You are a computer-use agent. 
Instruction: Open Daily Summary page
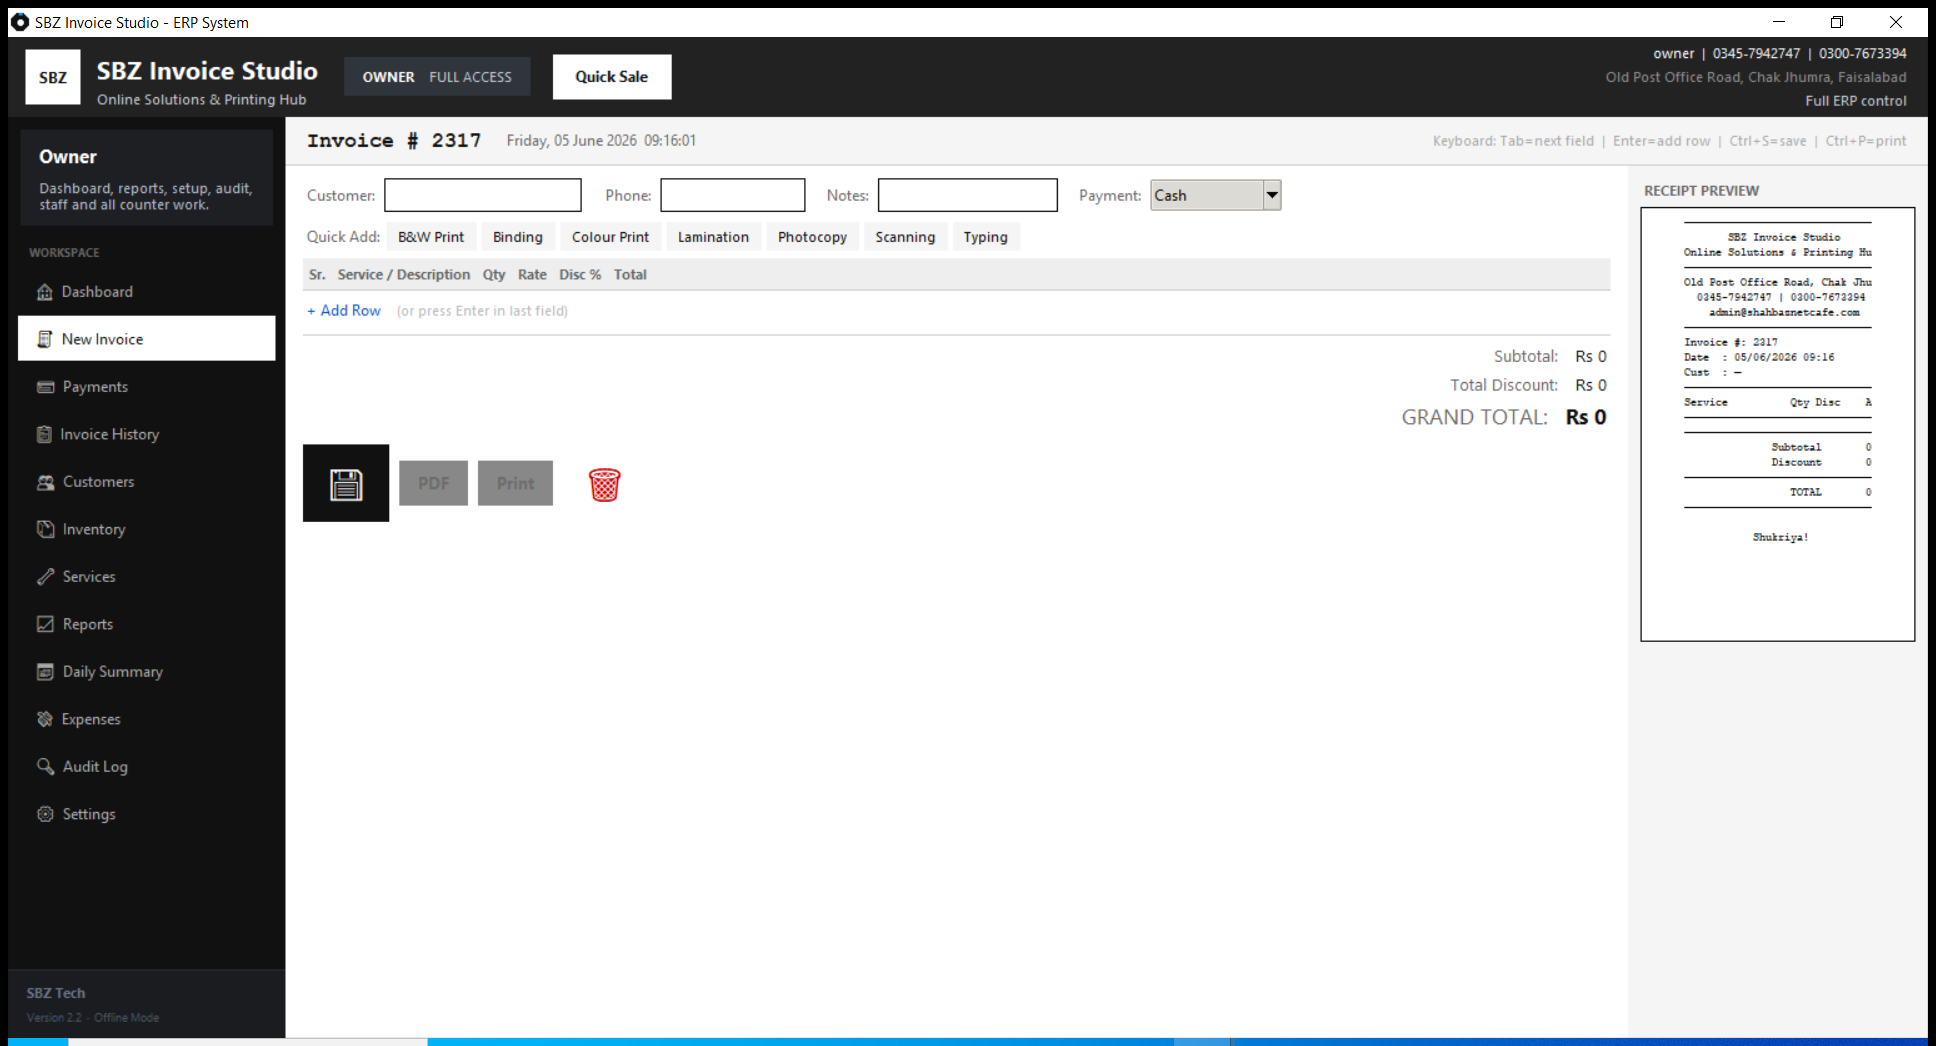(147, 672)
